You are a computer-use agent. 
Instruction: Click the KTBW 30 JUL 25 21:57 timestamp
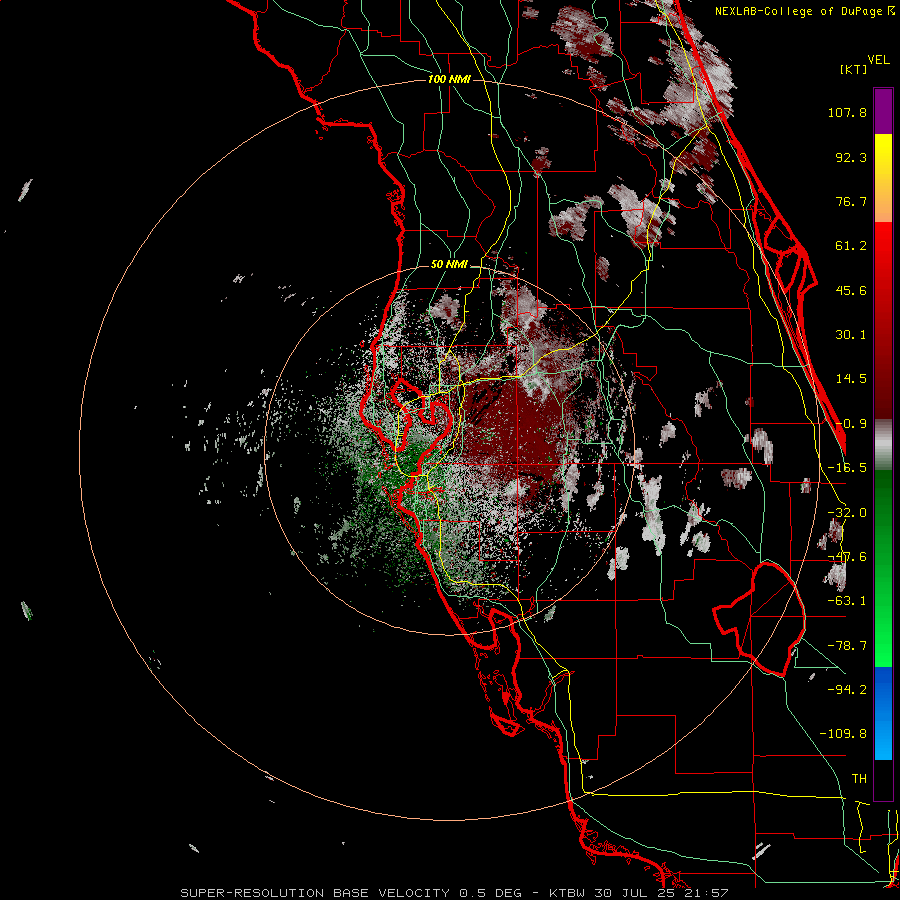(x=639, y=893)
